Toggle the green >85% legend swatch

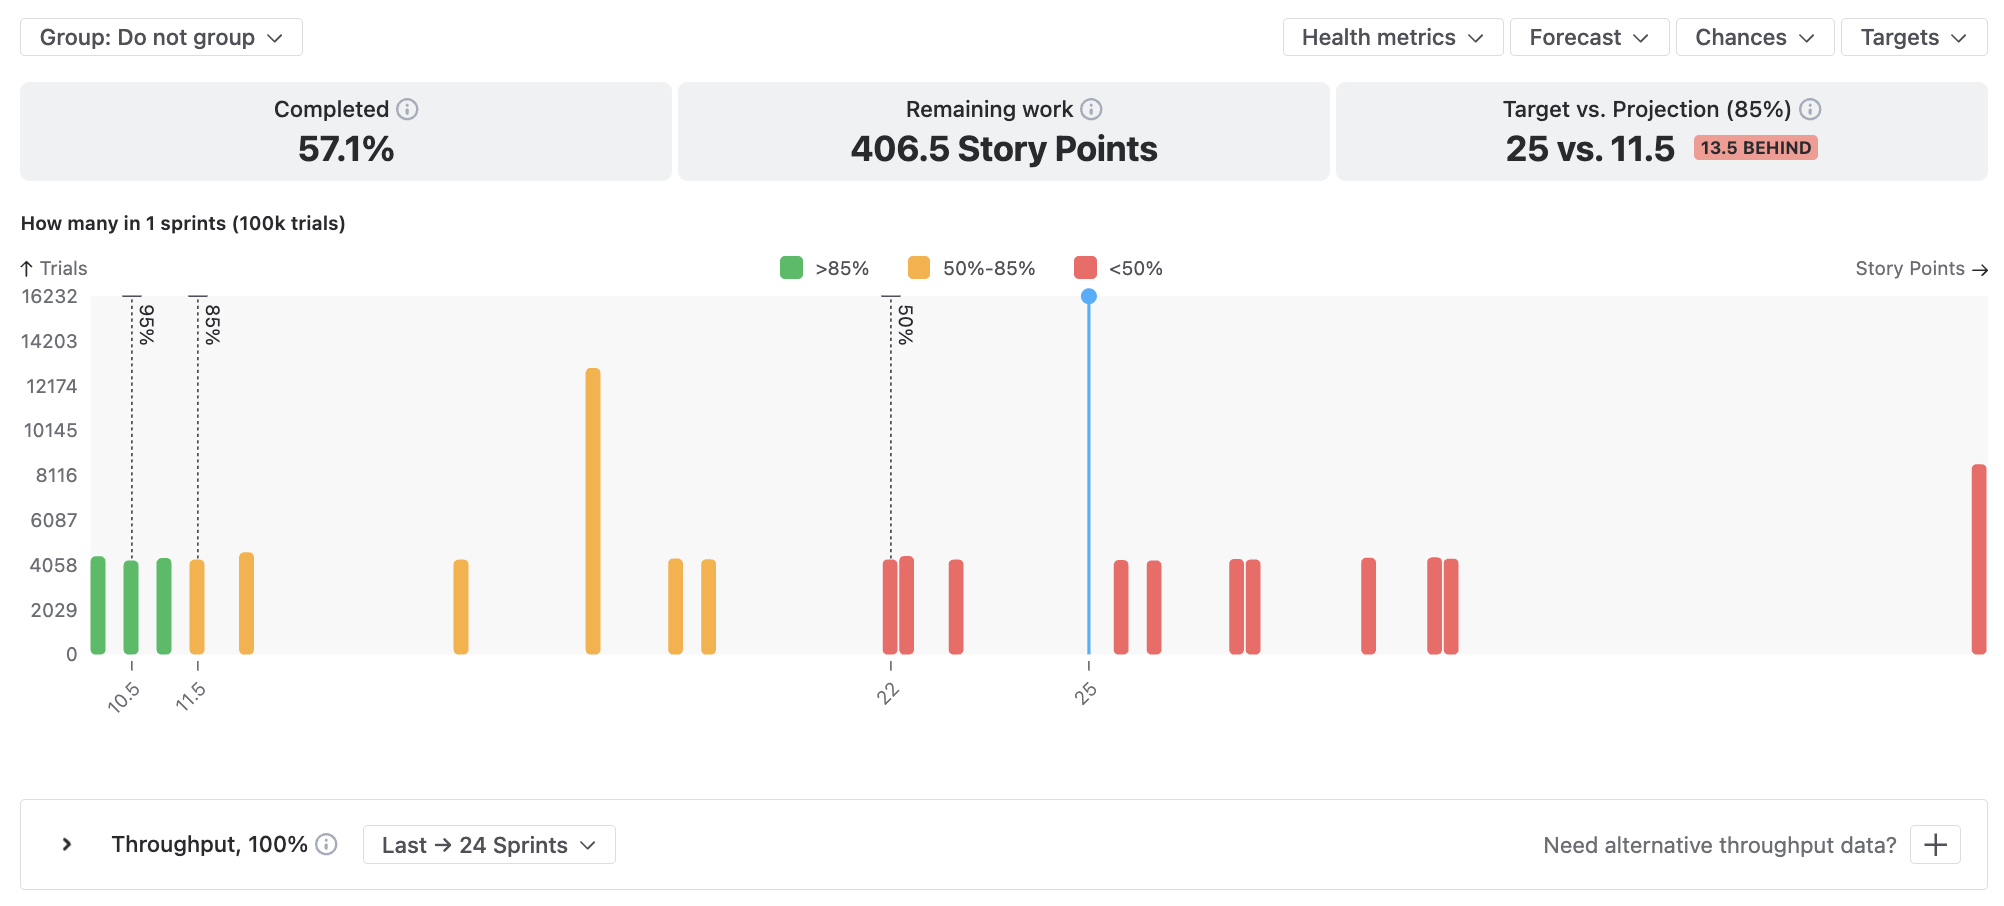pos(791,268)
